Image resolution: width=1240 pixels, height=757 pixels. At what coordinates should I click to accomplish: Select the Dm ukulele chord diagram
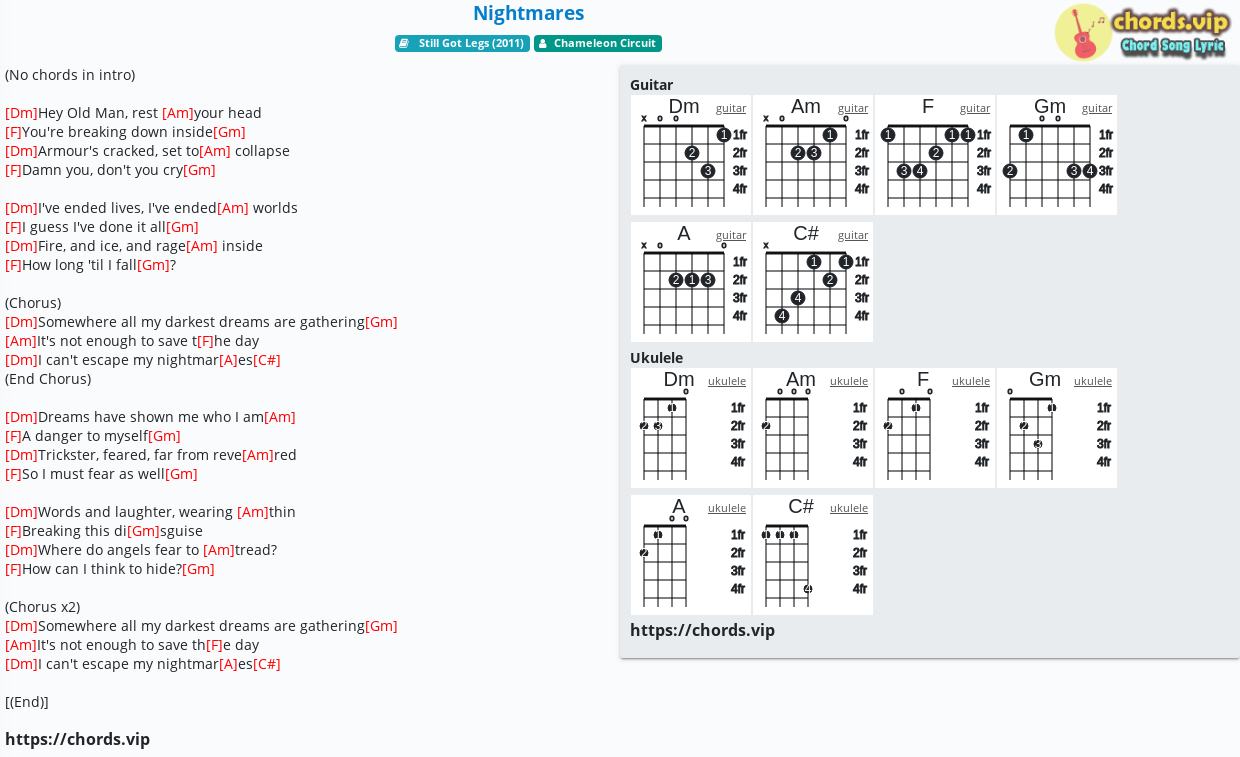(691, 428)
